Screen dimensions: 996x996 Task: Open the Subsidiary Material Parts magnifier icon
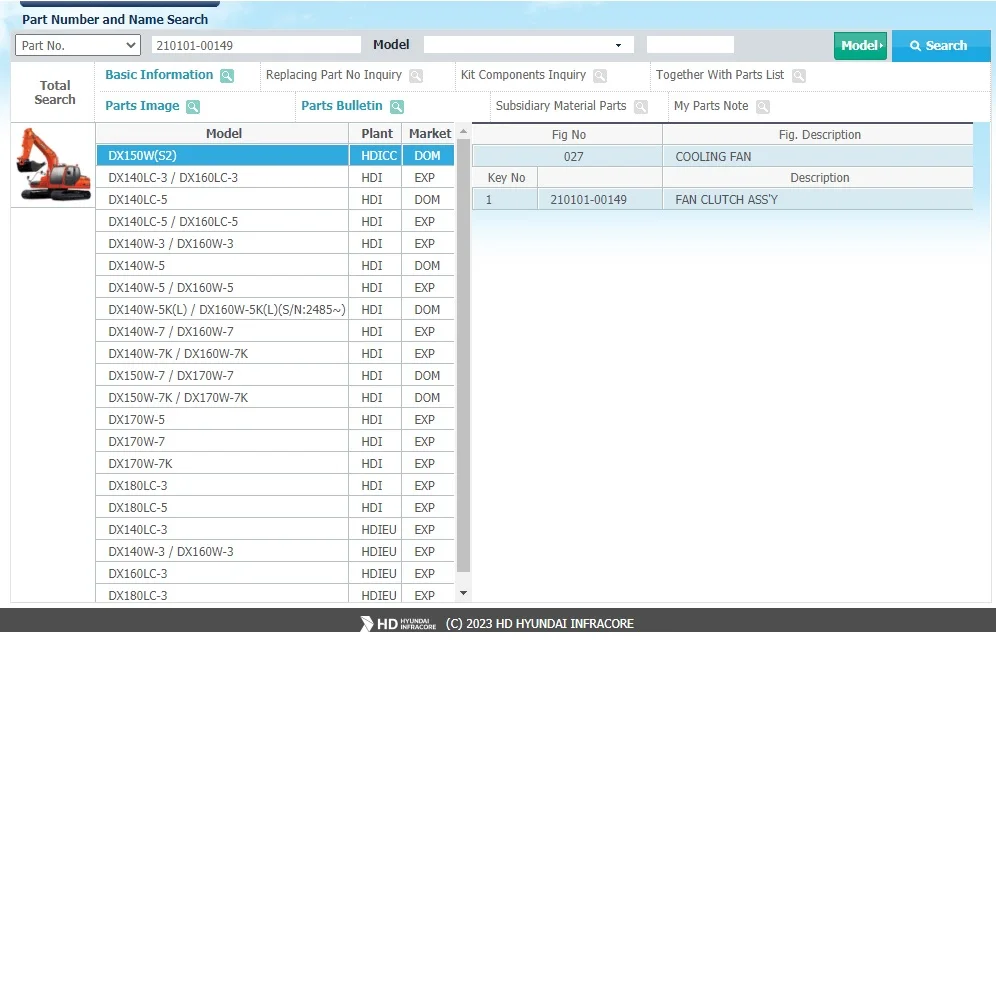[641, 107]
